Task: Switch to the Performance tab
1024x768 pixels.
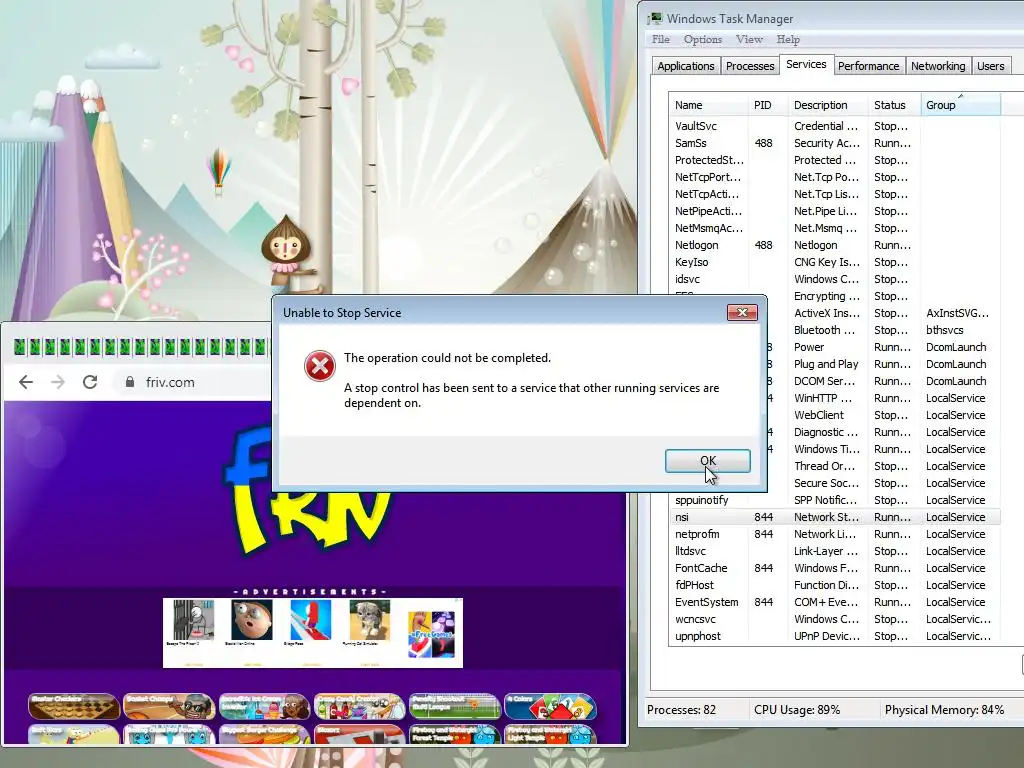Action: tap(869, 66)
